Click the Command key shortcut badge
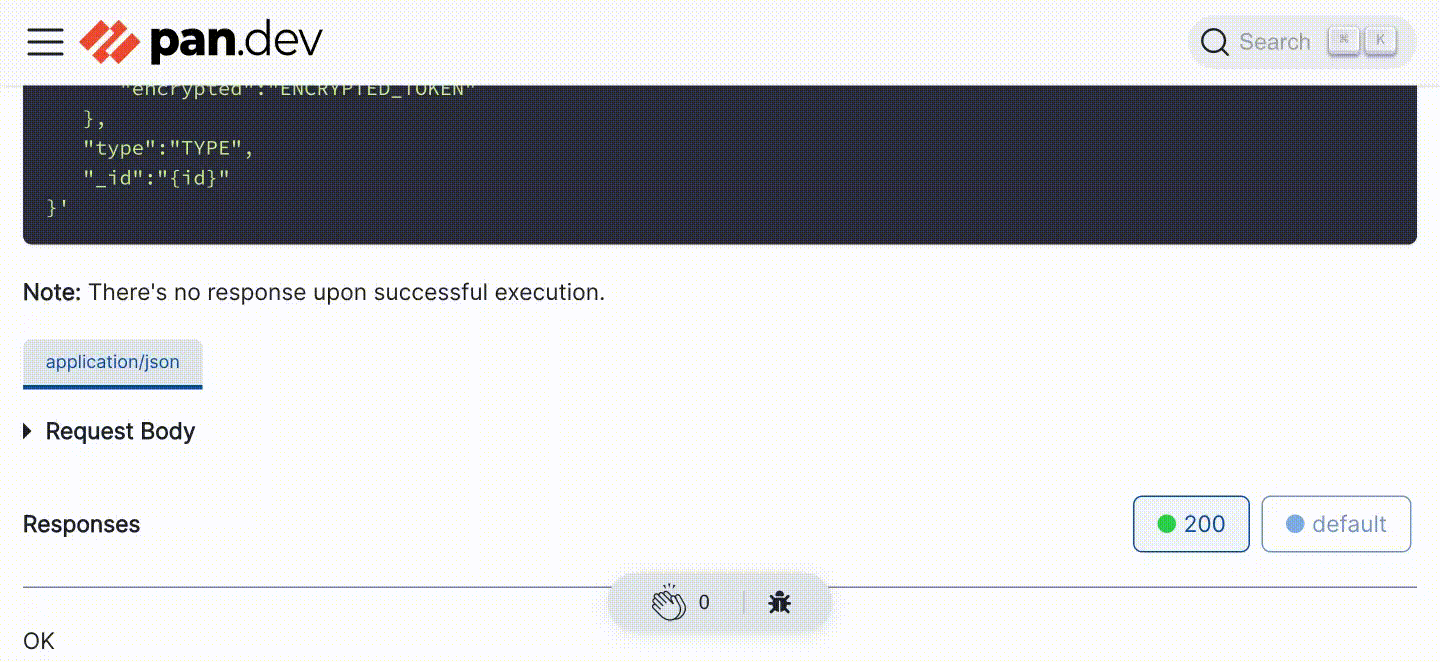This screenshot has width=1440, height=662. (1344, 41)
